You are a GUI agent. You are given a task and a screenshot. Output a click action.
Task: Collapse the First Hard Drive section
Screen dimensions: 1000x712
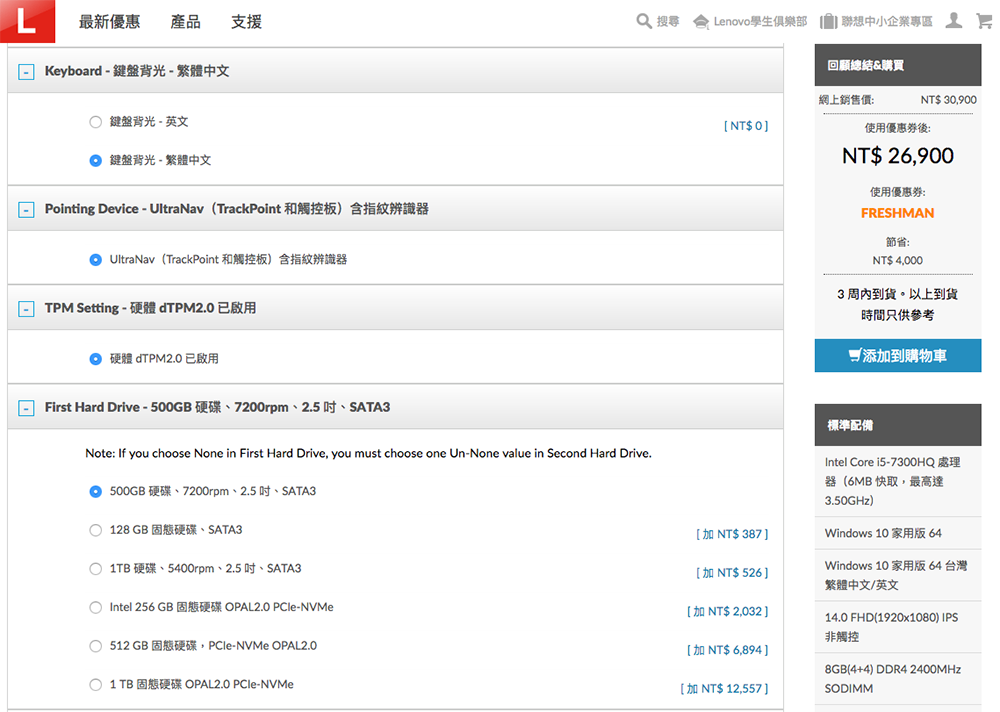(x=26, y=408)
